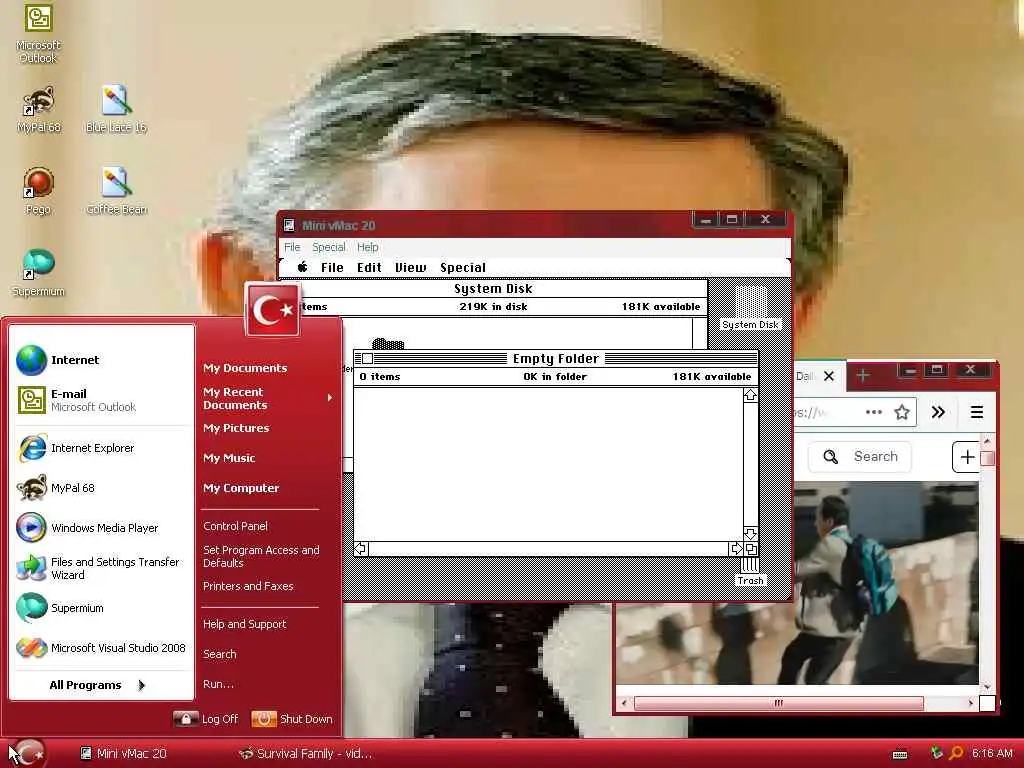Click Empty Folder window close box
Screen dimensions: 1024x768
point(368,359)
